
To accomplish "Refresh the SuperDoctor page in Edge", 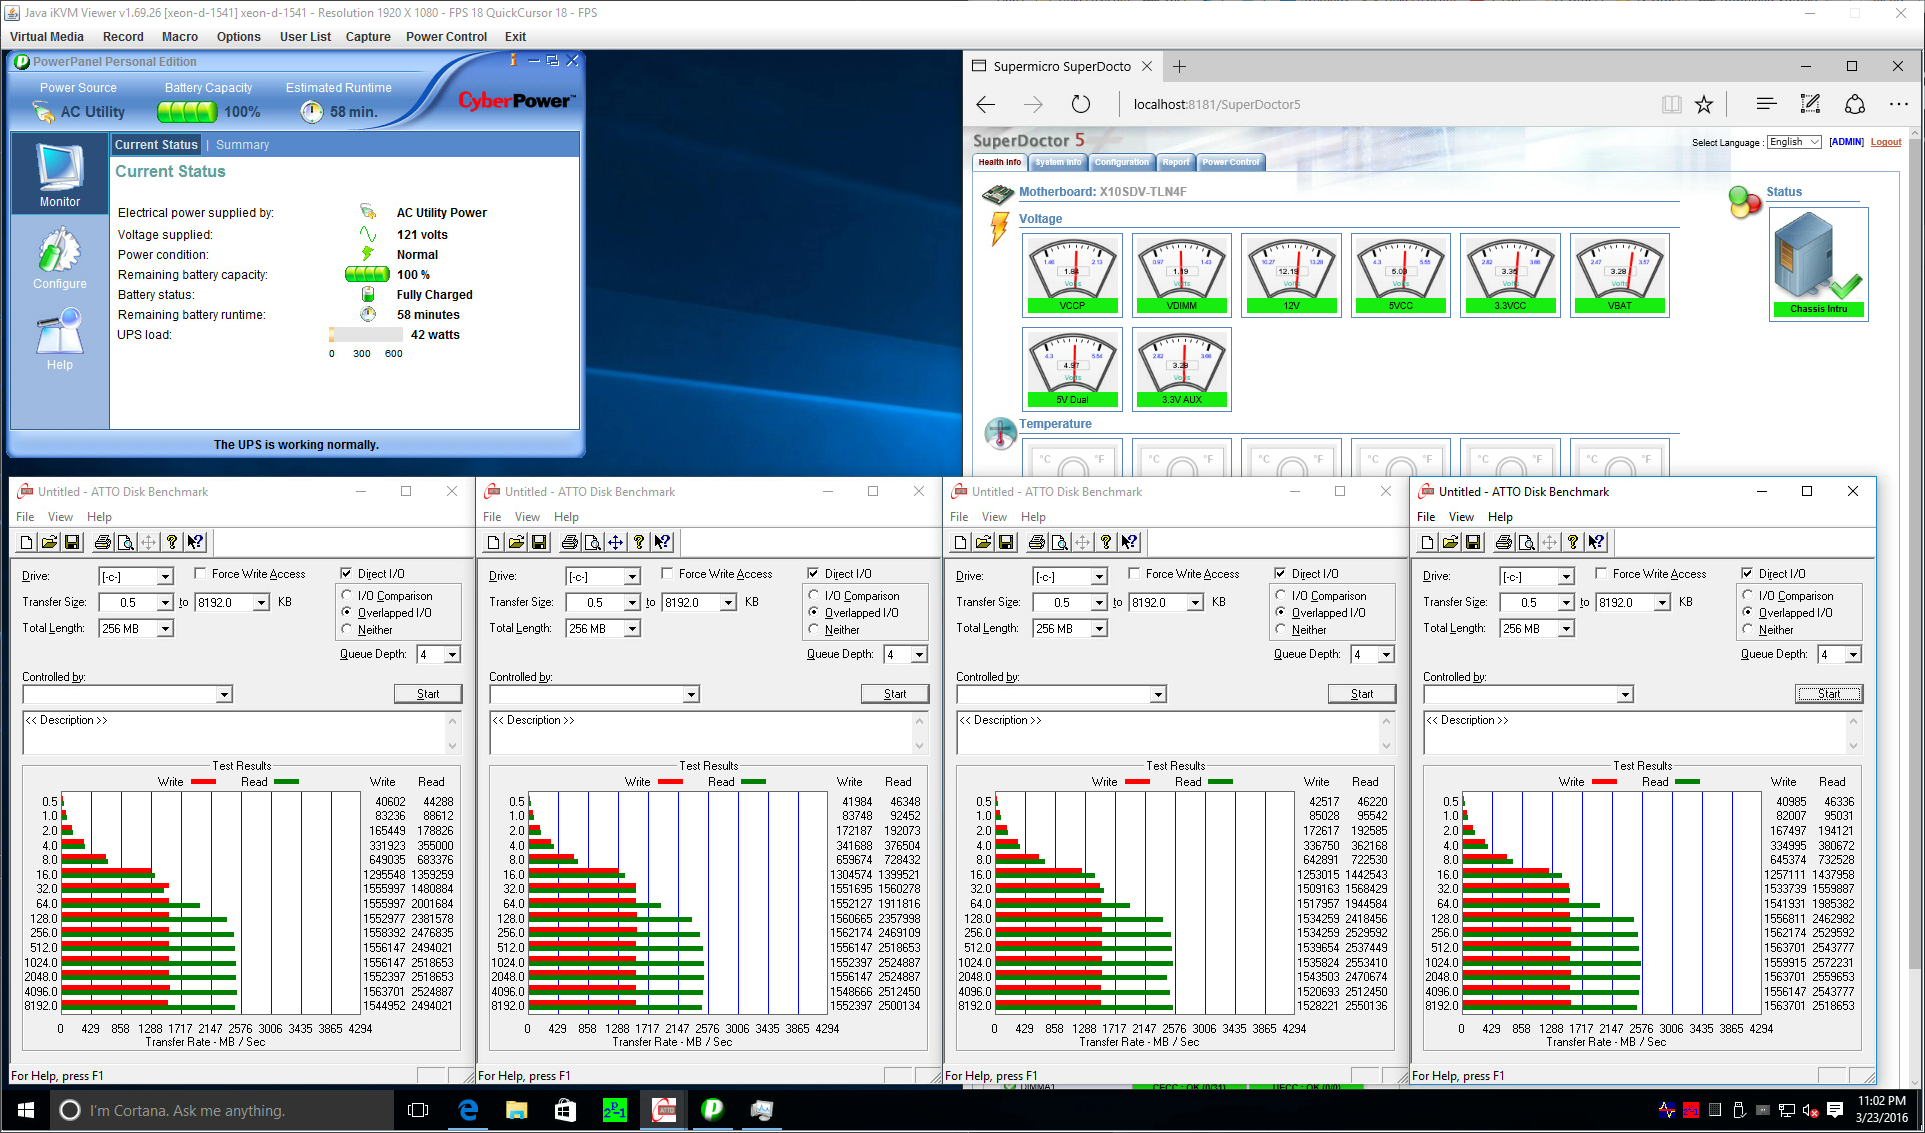I will tap(1081, 104).
